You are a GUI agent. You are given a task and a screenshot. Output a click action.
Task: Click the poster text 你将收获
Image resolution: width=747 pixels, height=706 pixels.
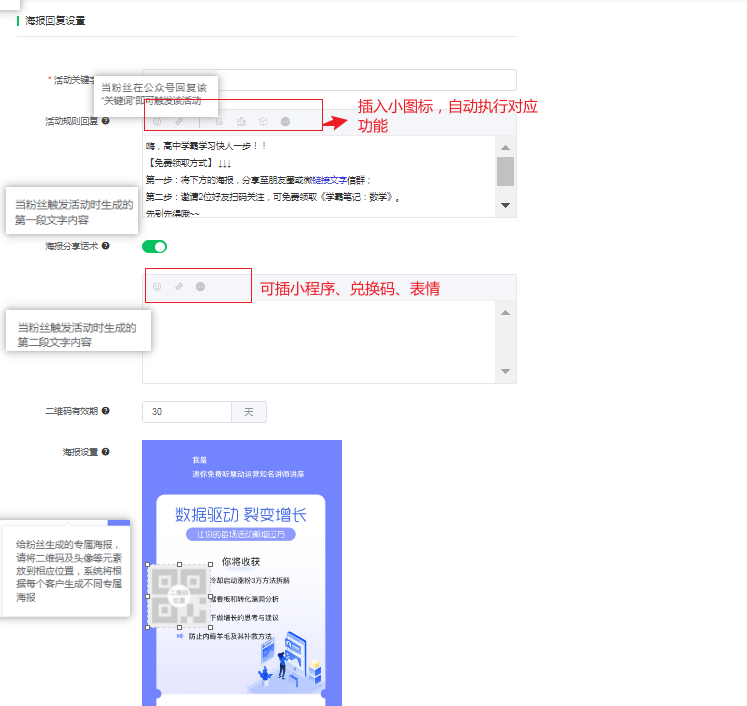point(241,561)
